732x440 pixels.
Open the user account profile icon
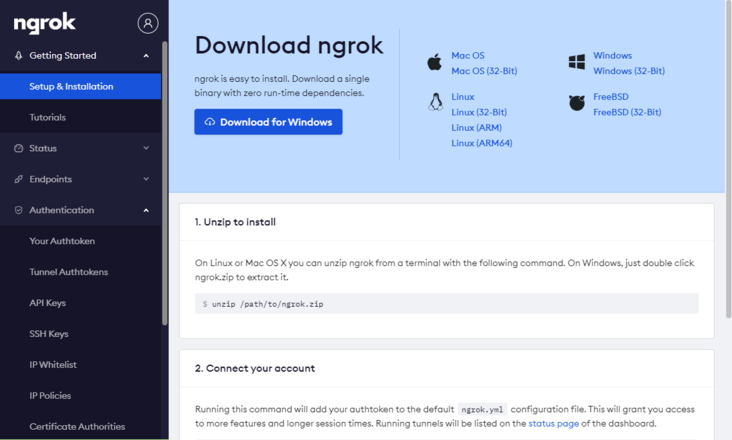tap(148, 23)
